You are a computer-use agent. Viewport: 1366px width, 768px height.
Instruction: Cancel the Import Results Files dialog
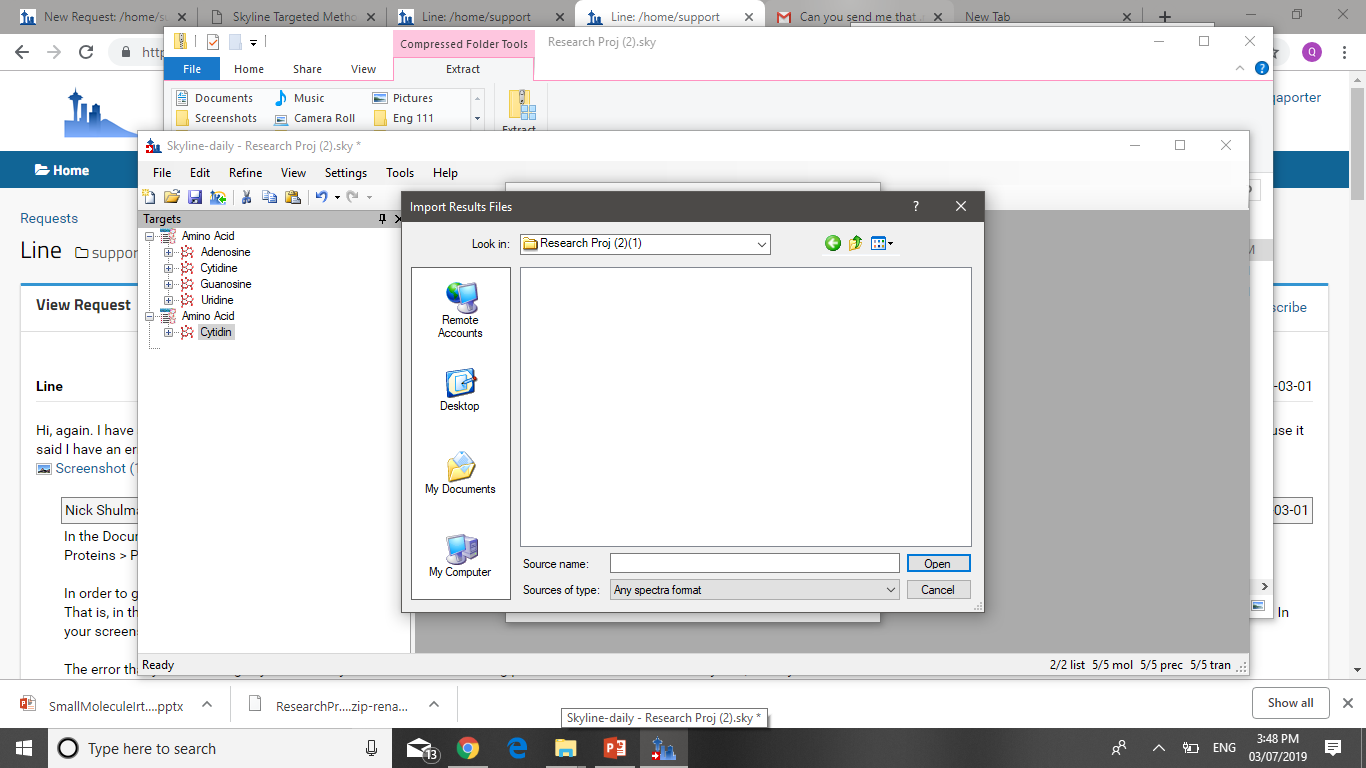coord(937,590)
